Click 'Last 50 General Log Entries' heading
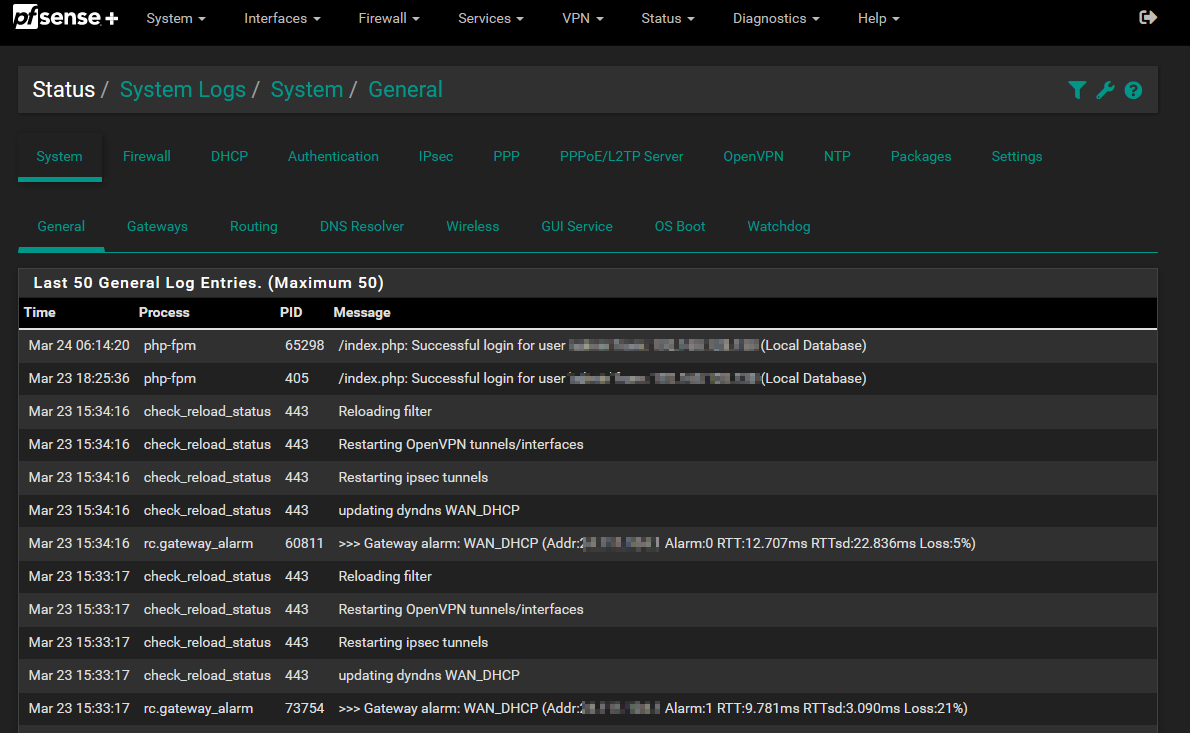The image size is (1190, 733). coord(209,283)
